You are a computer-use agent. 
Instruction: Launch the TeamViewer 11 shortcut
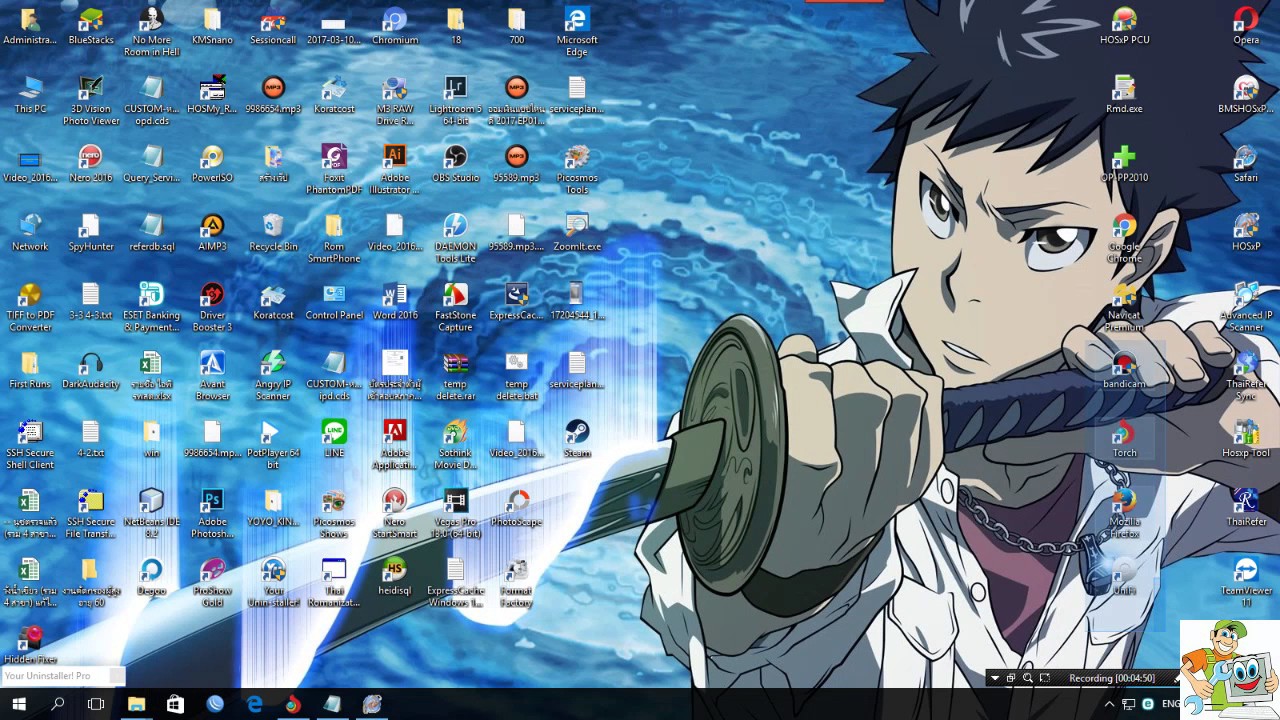1246,584
